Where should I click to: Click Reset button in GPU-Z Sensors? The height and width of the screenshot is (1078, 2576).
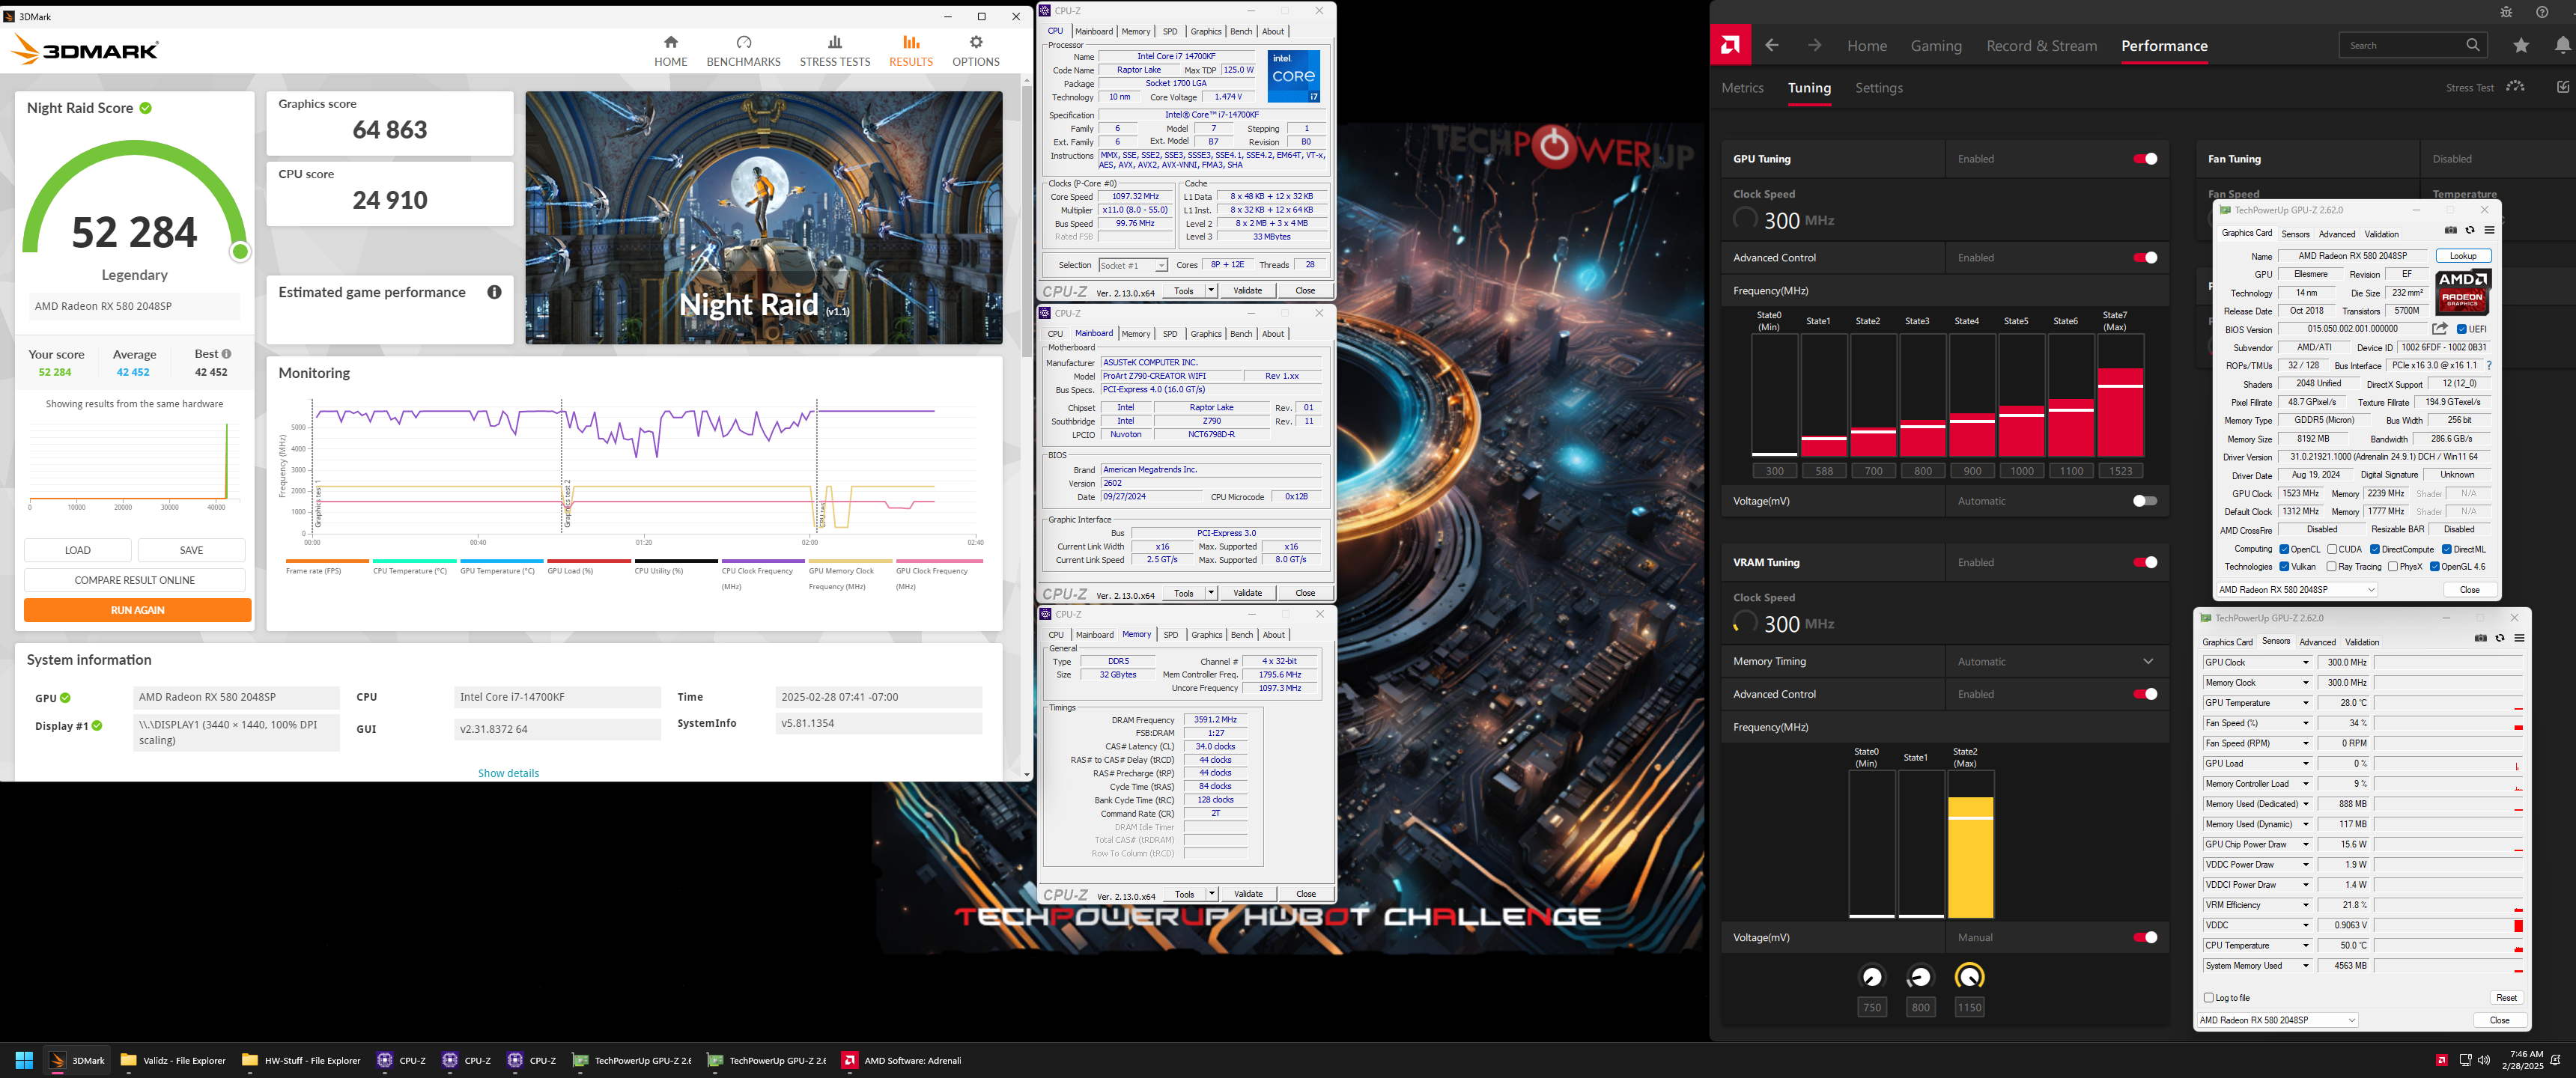click(x=2506, y=997)
